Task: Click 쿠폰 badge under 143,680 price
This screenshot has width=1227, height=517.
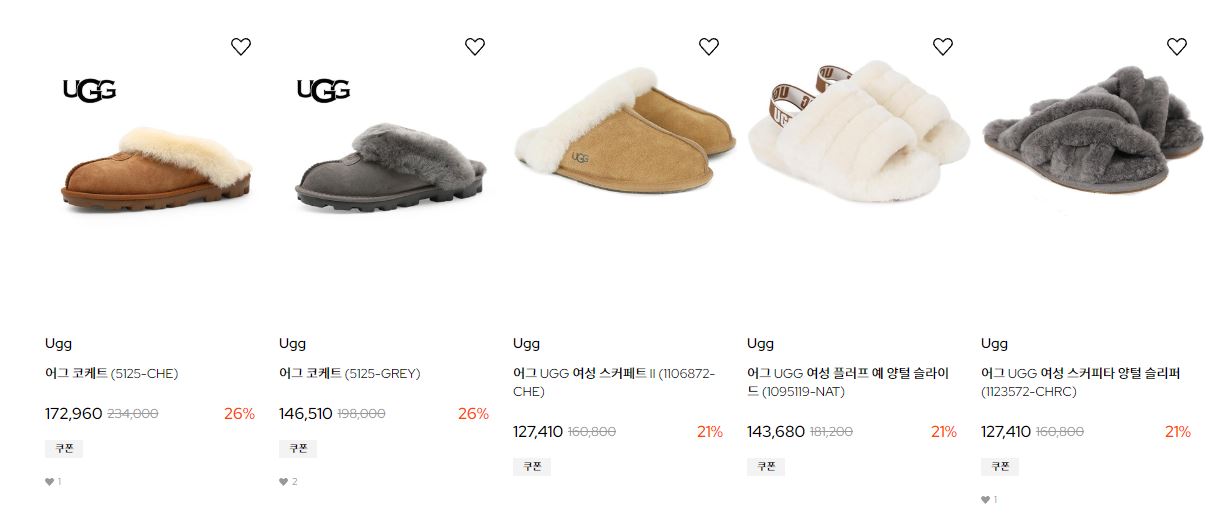Action: point(766,467)
